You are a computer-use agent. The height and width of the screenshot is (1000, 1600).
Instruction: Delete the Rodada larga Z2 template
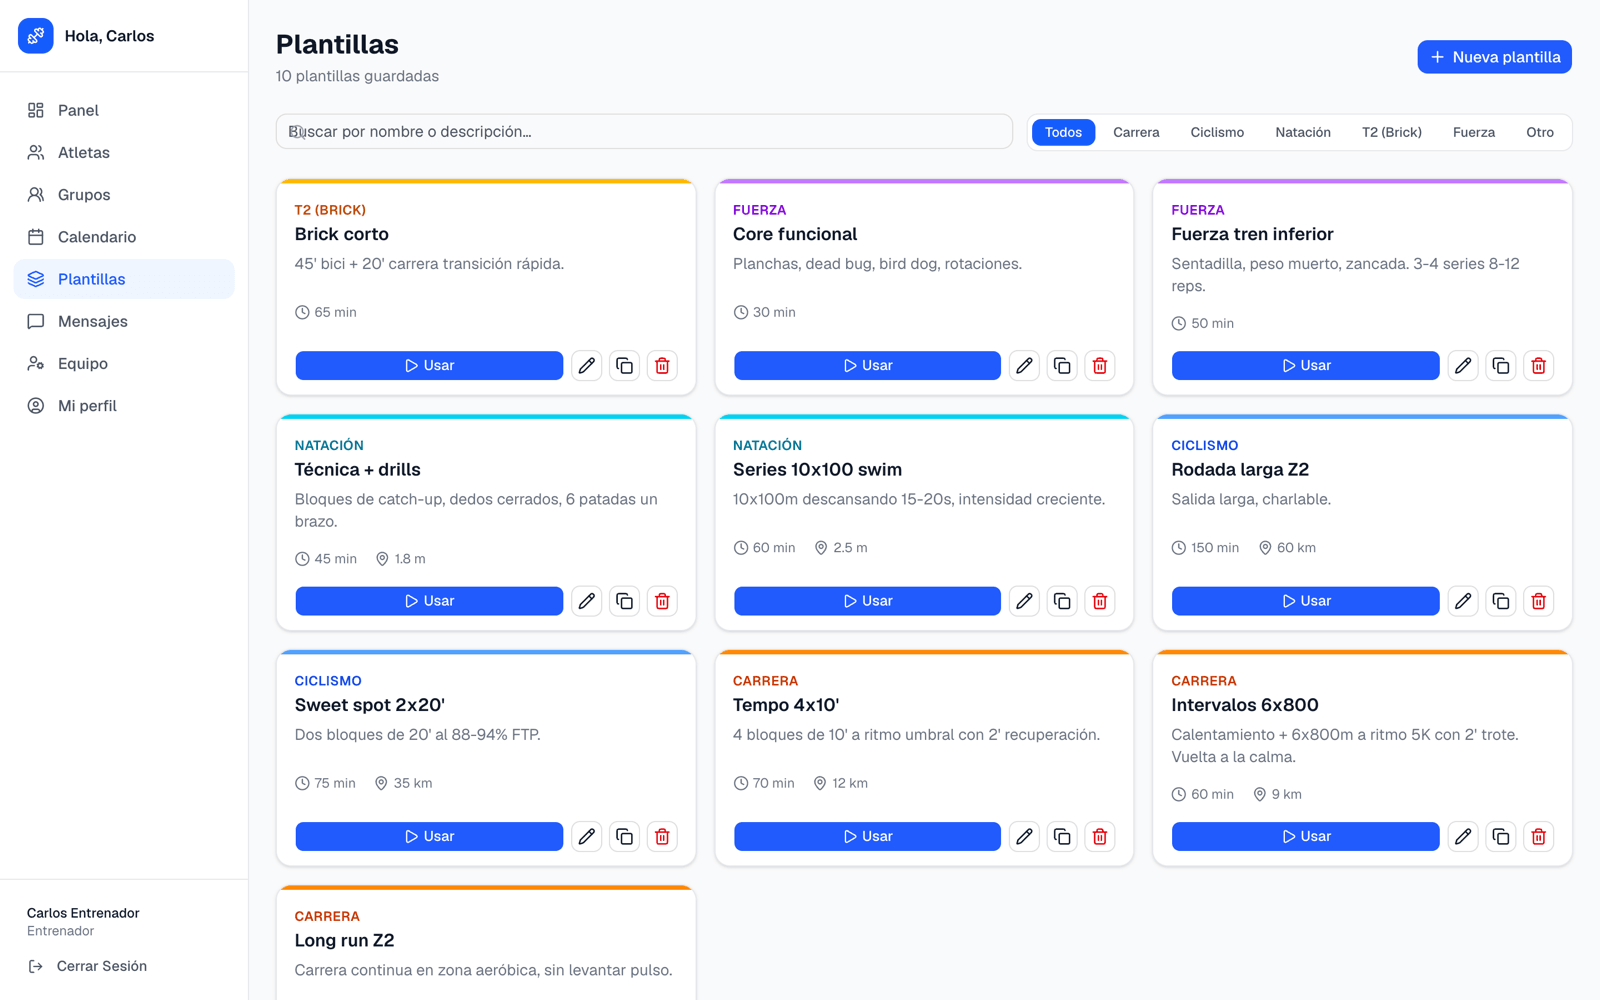1539,601
